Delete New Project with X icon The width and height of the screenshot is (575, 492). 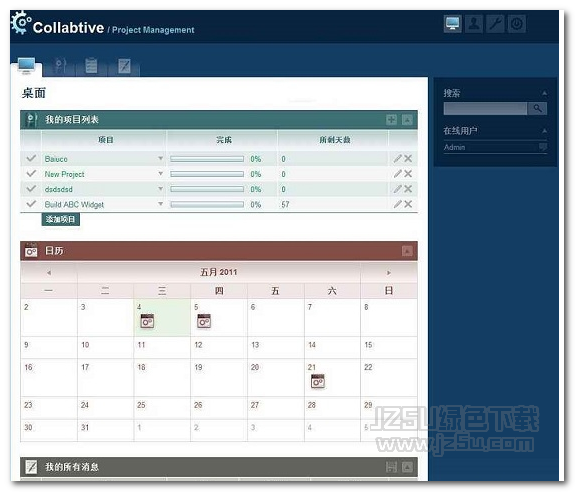coord(408,174)
